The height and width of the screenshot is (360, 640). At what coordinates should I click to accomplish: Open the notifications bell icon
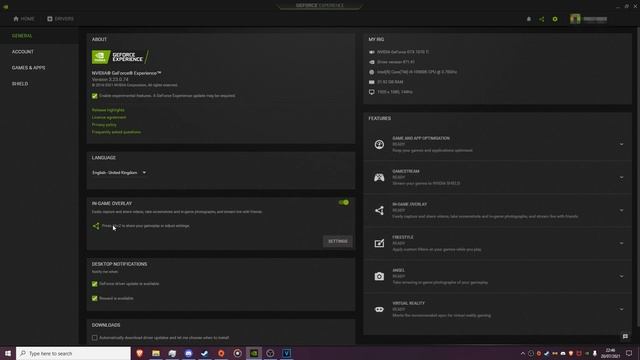529,19
